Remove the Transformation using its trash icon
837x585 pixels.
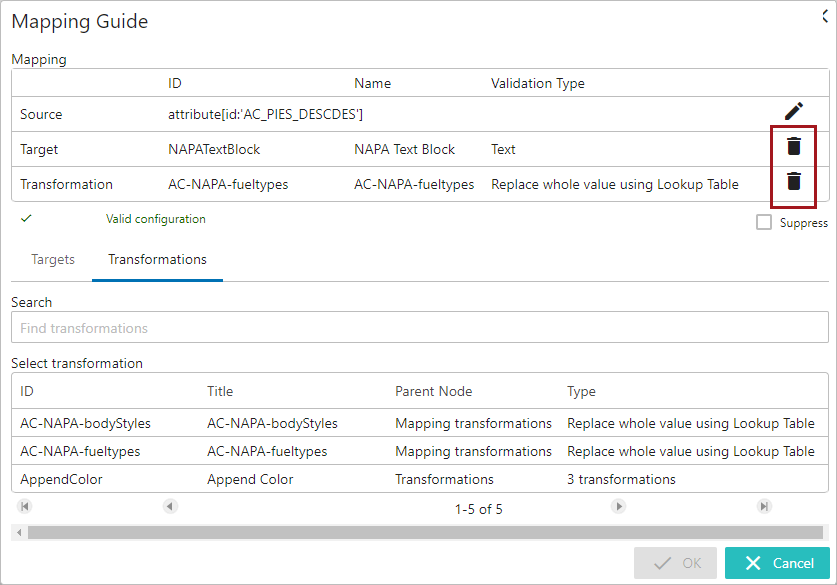point(793,181)
